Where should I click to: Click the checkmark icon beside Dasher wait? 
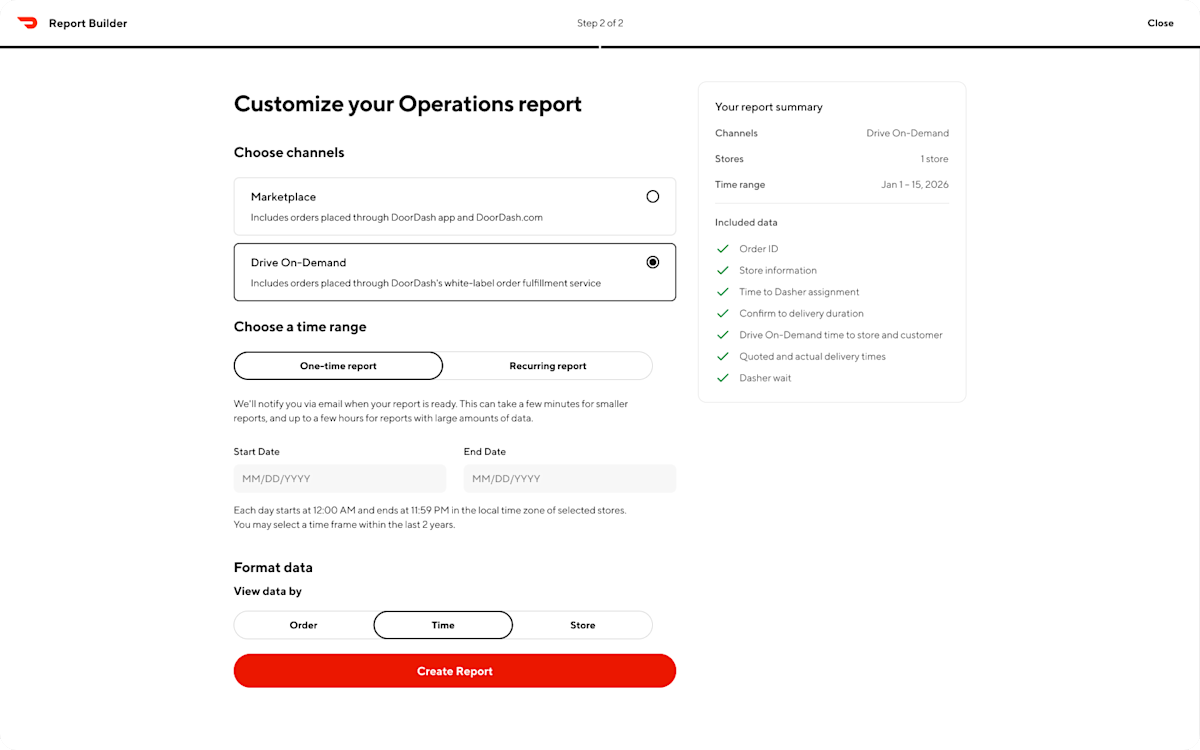coord(722,378)
